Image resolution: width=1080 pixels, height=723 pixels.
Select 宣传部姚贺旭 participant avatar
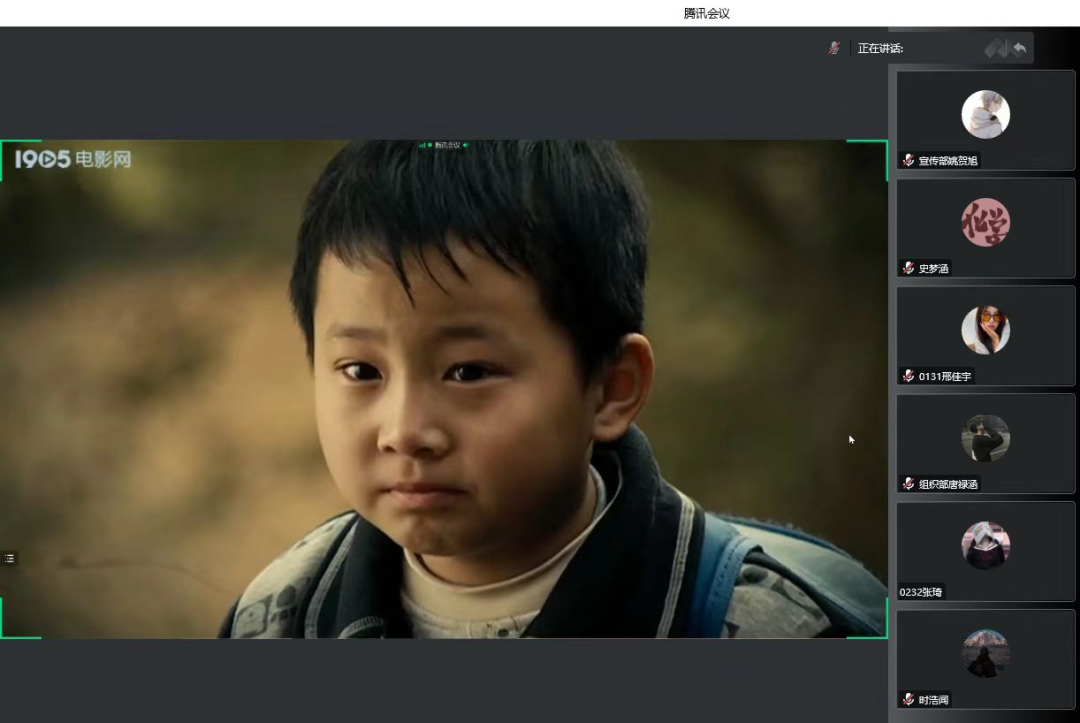tap(985, 114)
